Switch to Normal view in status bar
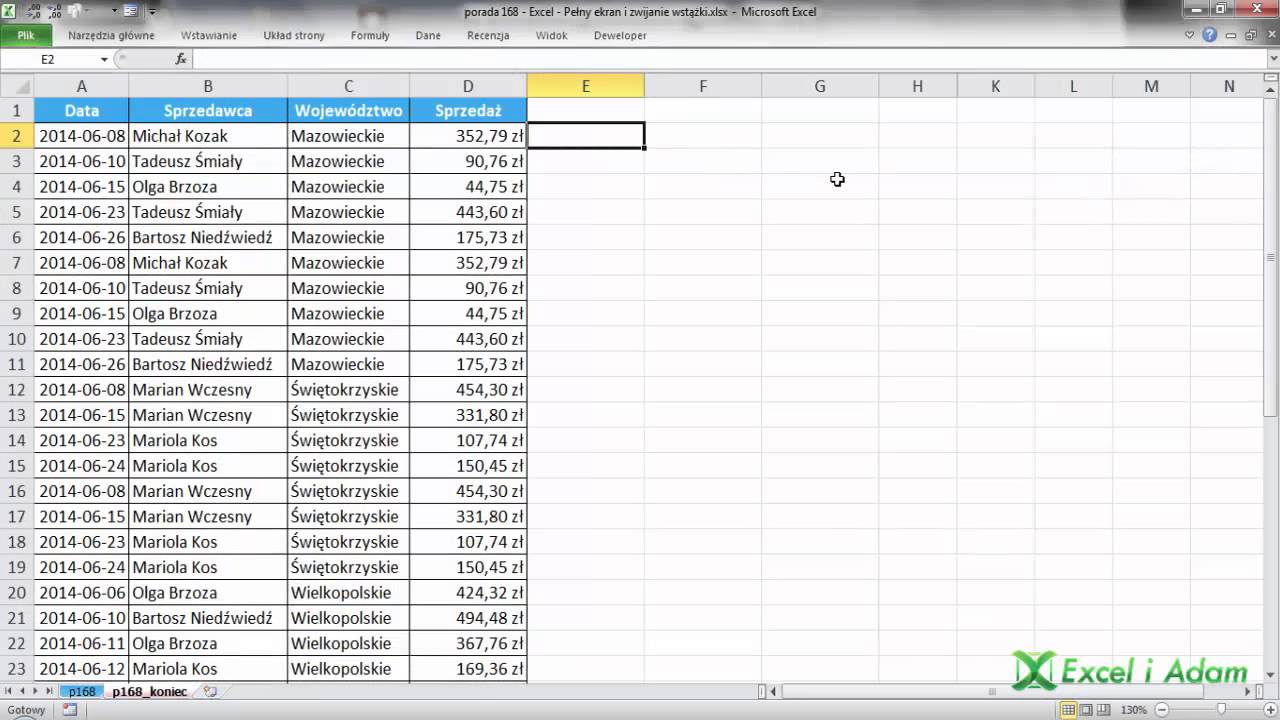The width and height of the screenshot is (1280, 720). point(1068,710)
